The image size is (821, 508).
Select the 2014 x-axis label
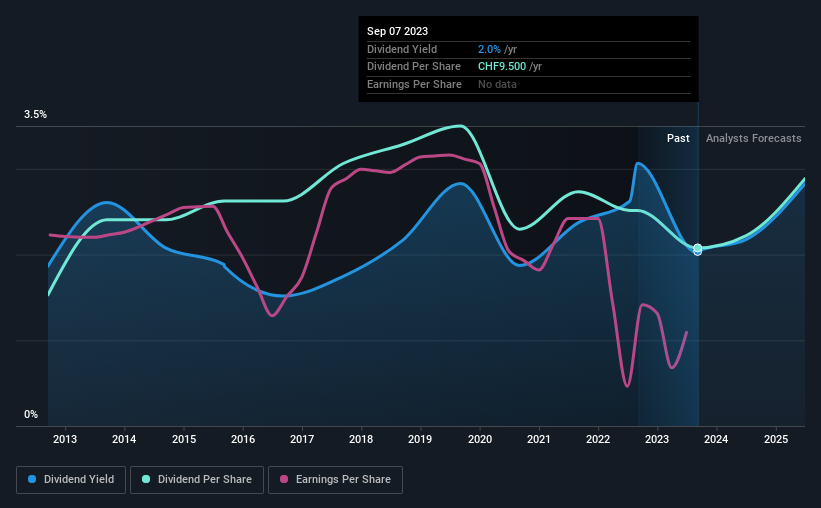tap(124, 439)
